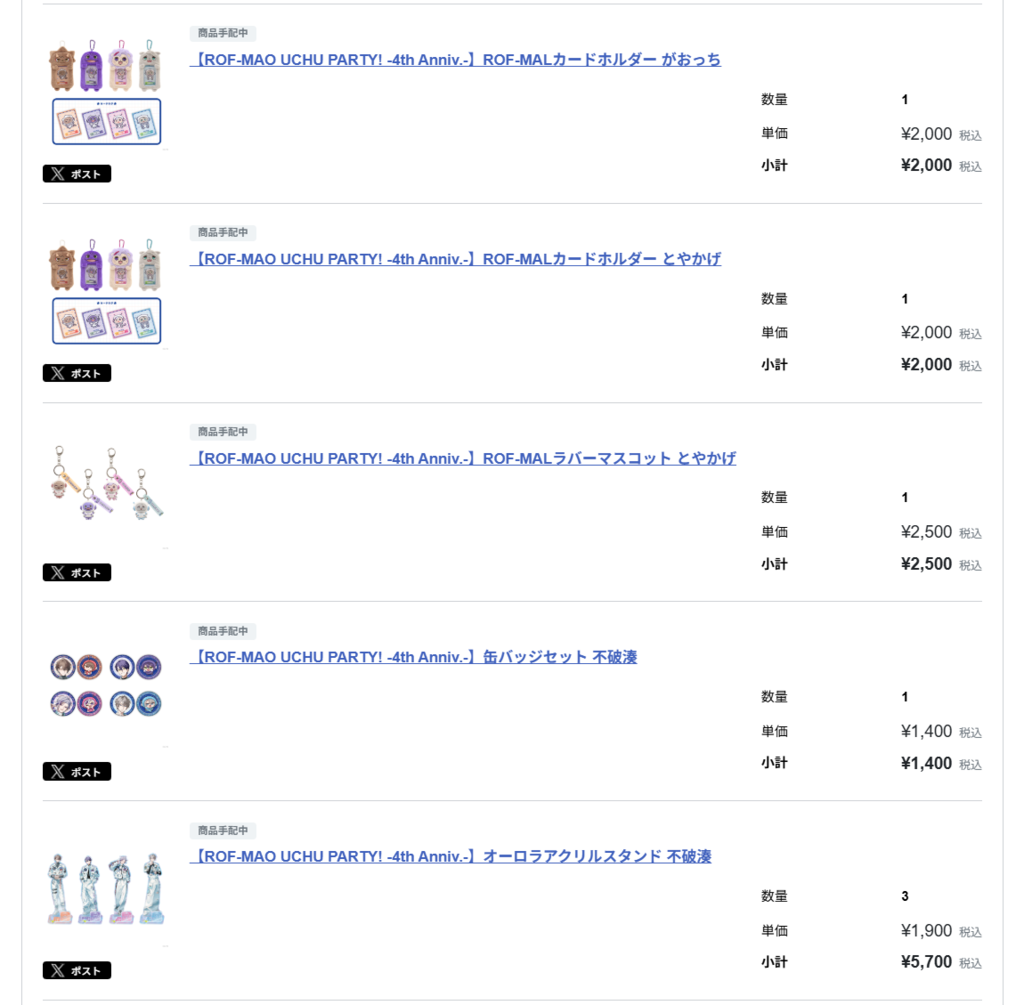The height and width of the screenshot is (1005, 1024).
Task: Select the カードホルダー とやかげ product thumbnail
Action: point(106,291)
